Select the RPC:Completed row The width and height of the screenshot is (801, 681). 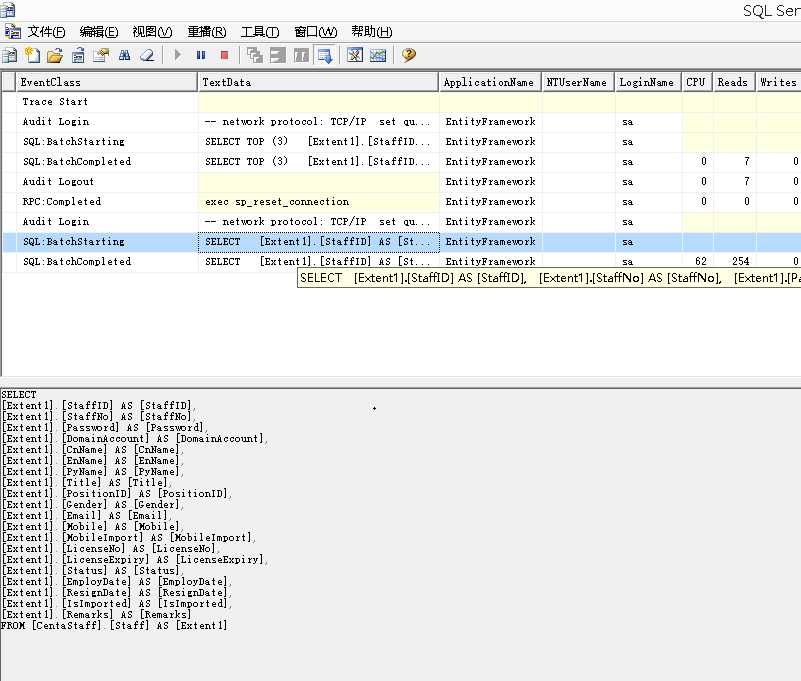400,201
